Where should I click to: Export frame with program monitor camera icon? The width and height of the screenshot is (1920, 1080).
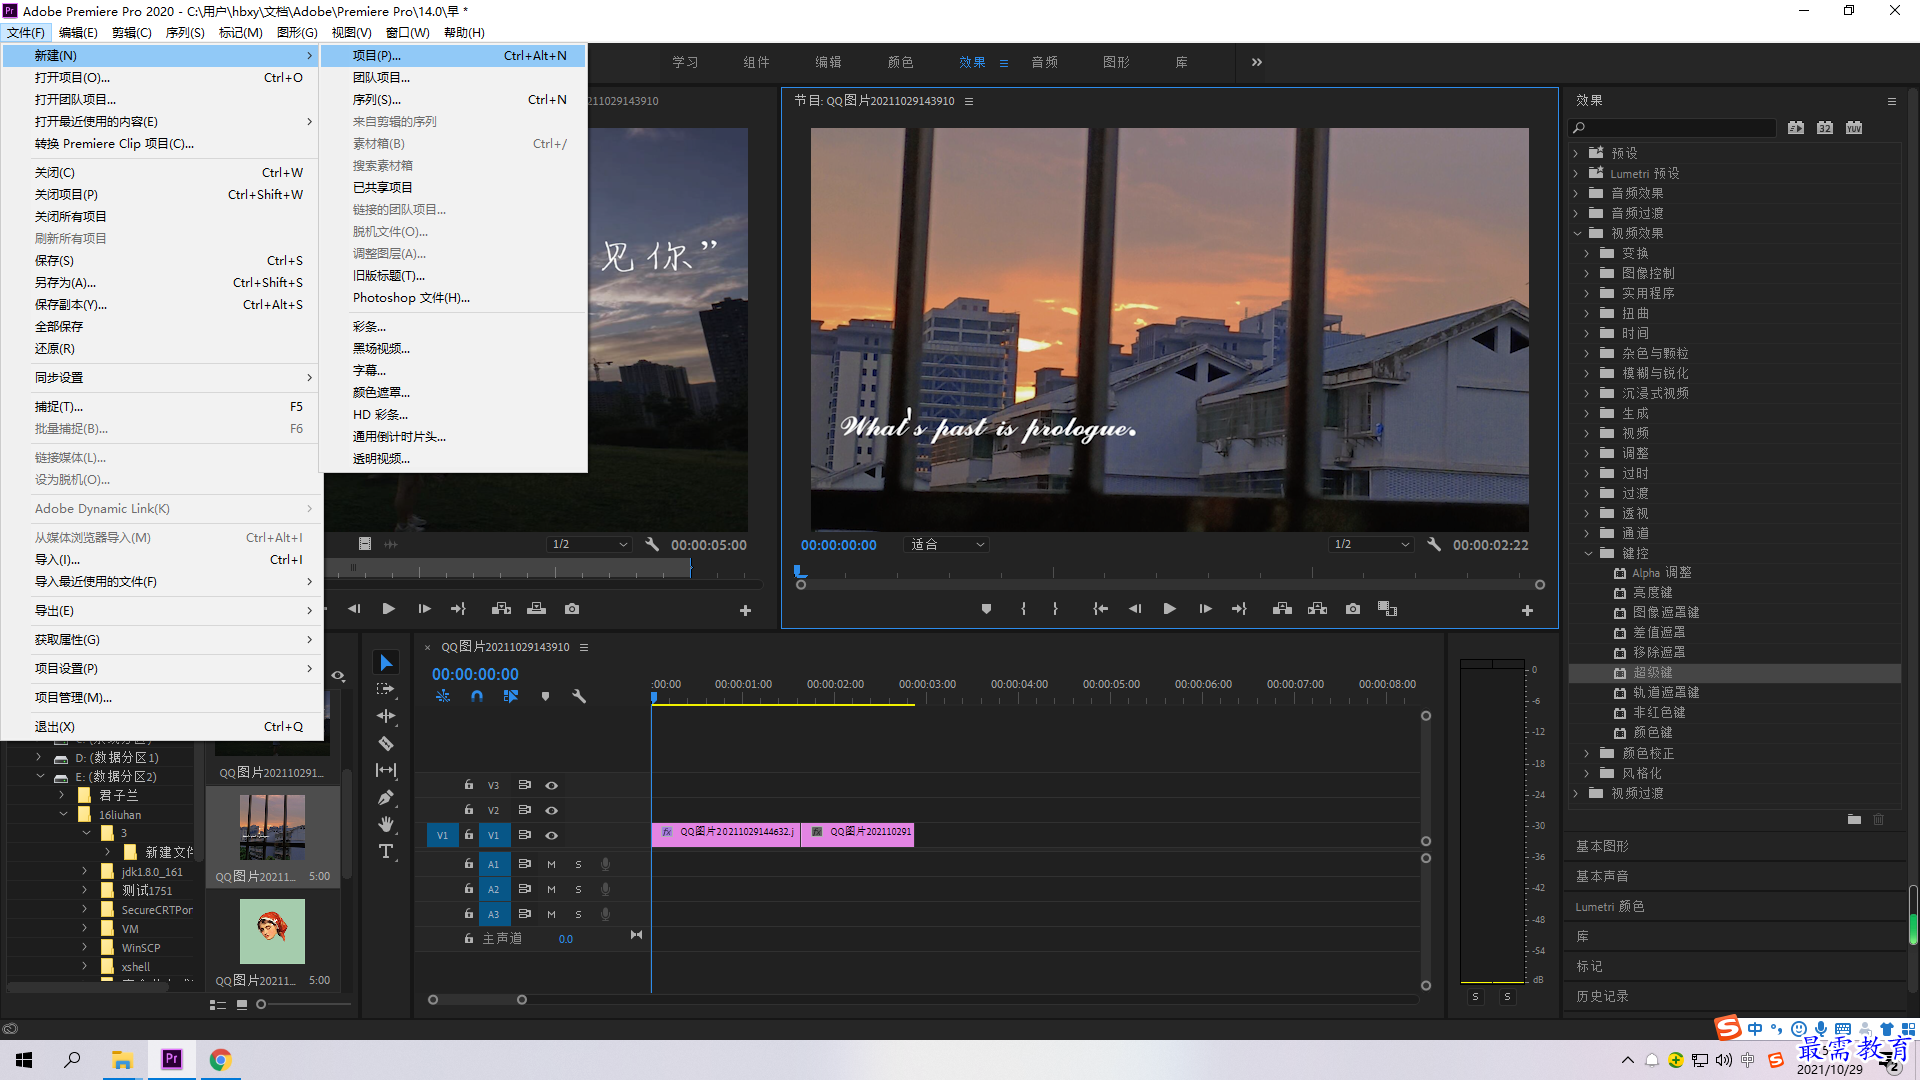tap(1353, 609)
